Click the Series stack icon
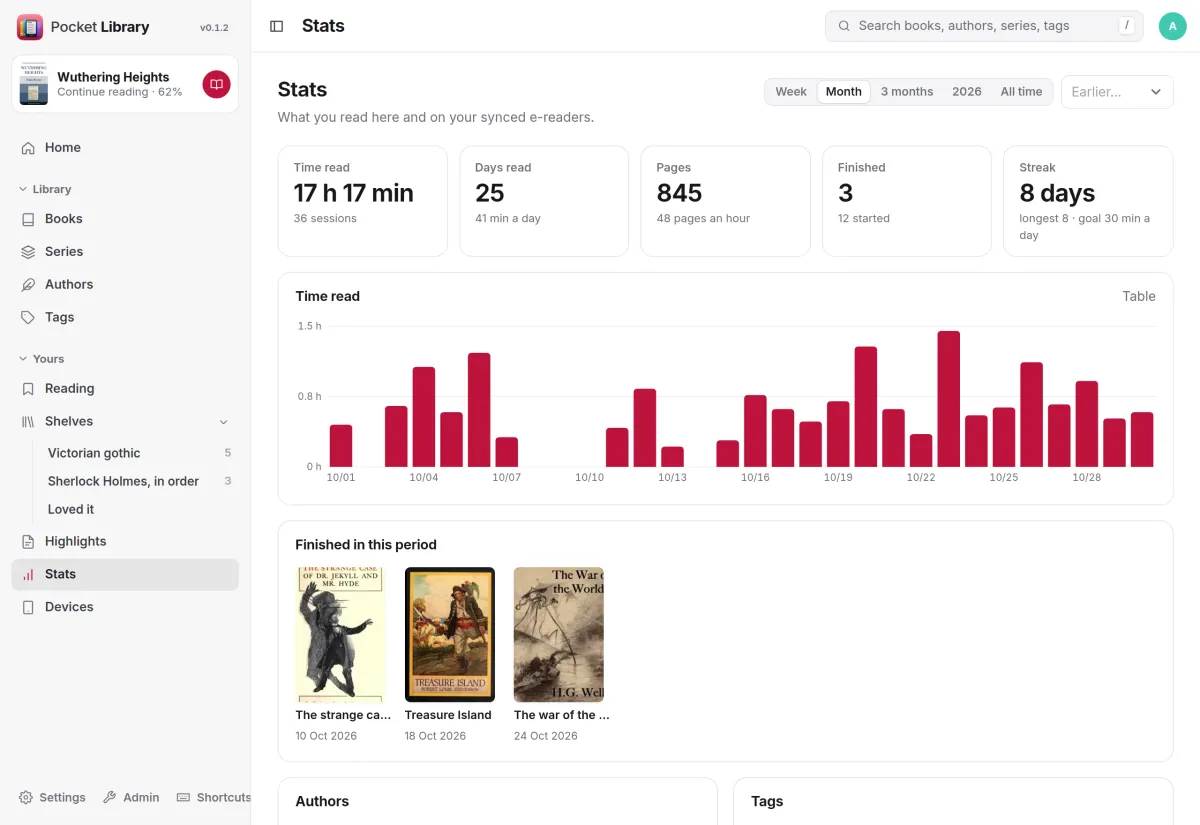 28,252
